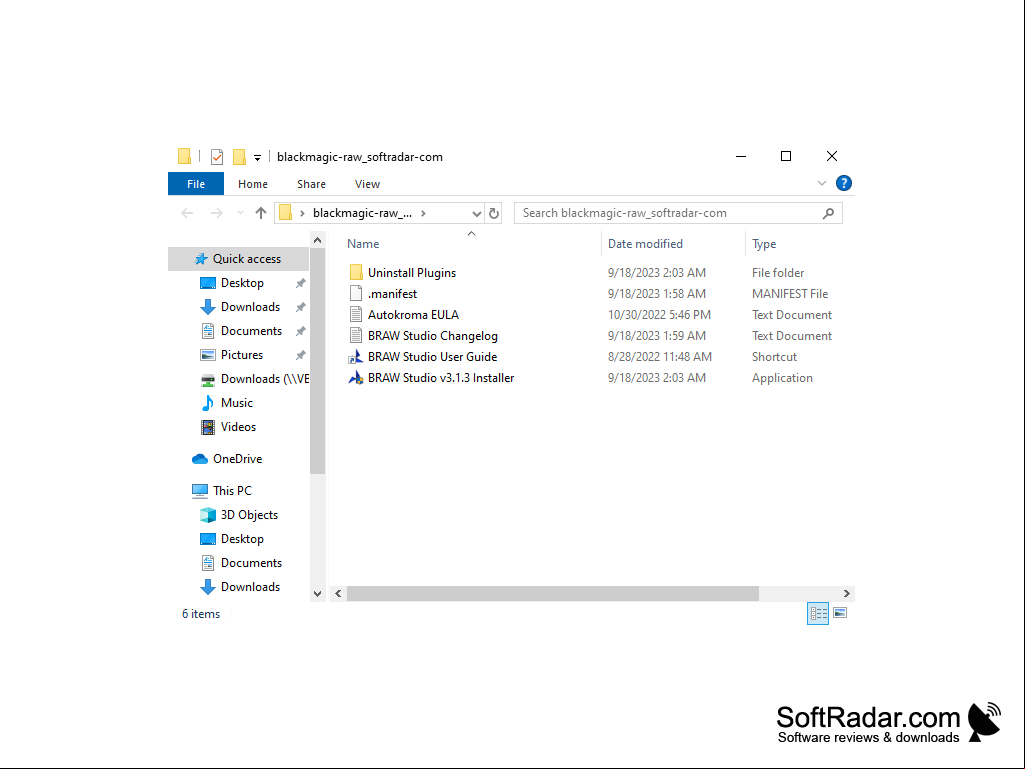Go up one folder level
Image resolution: width=1025 pixels, height=769 pixels.
(261, 213)
